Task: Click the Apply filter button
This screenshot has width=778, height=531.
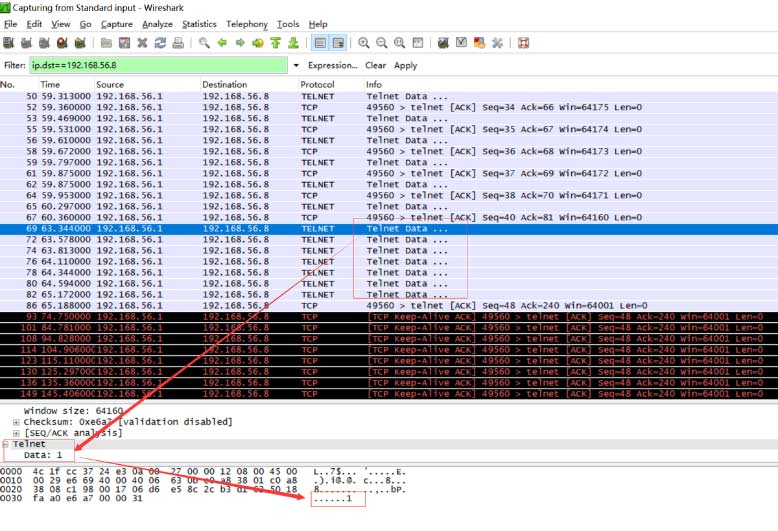Action: pos(405,65)
